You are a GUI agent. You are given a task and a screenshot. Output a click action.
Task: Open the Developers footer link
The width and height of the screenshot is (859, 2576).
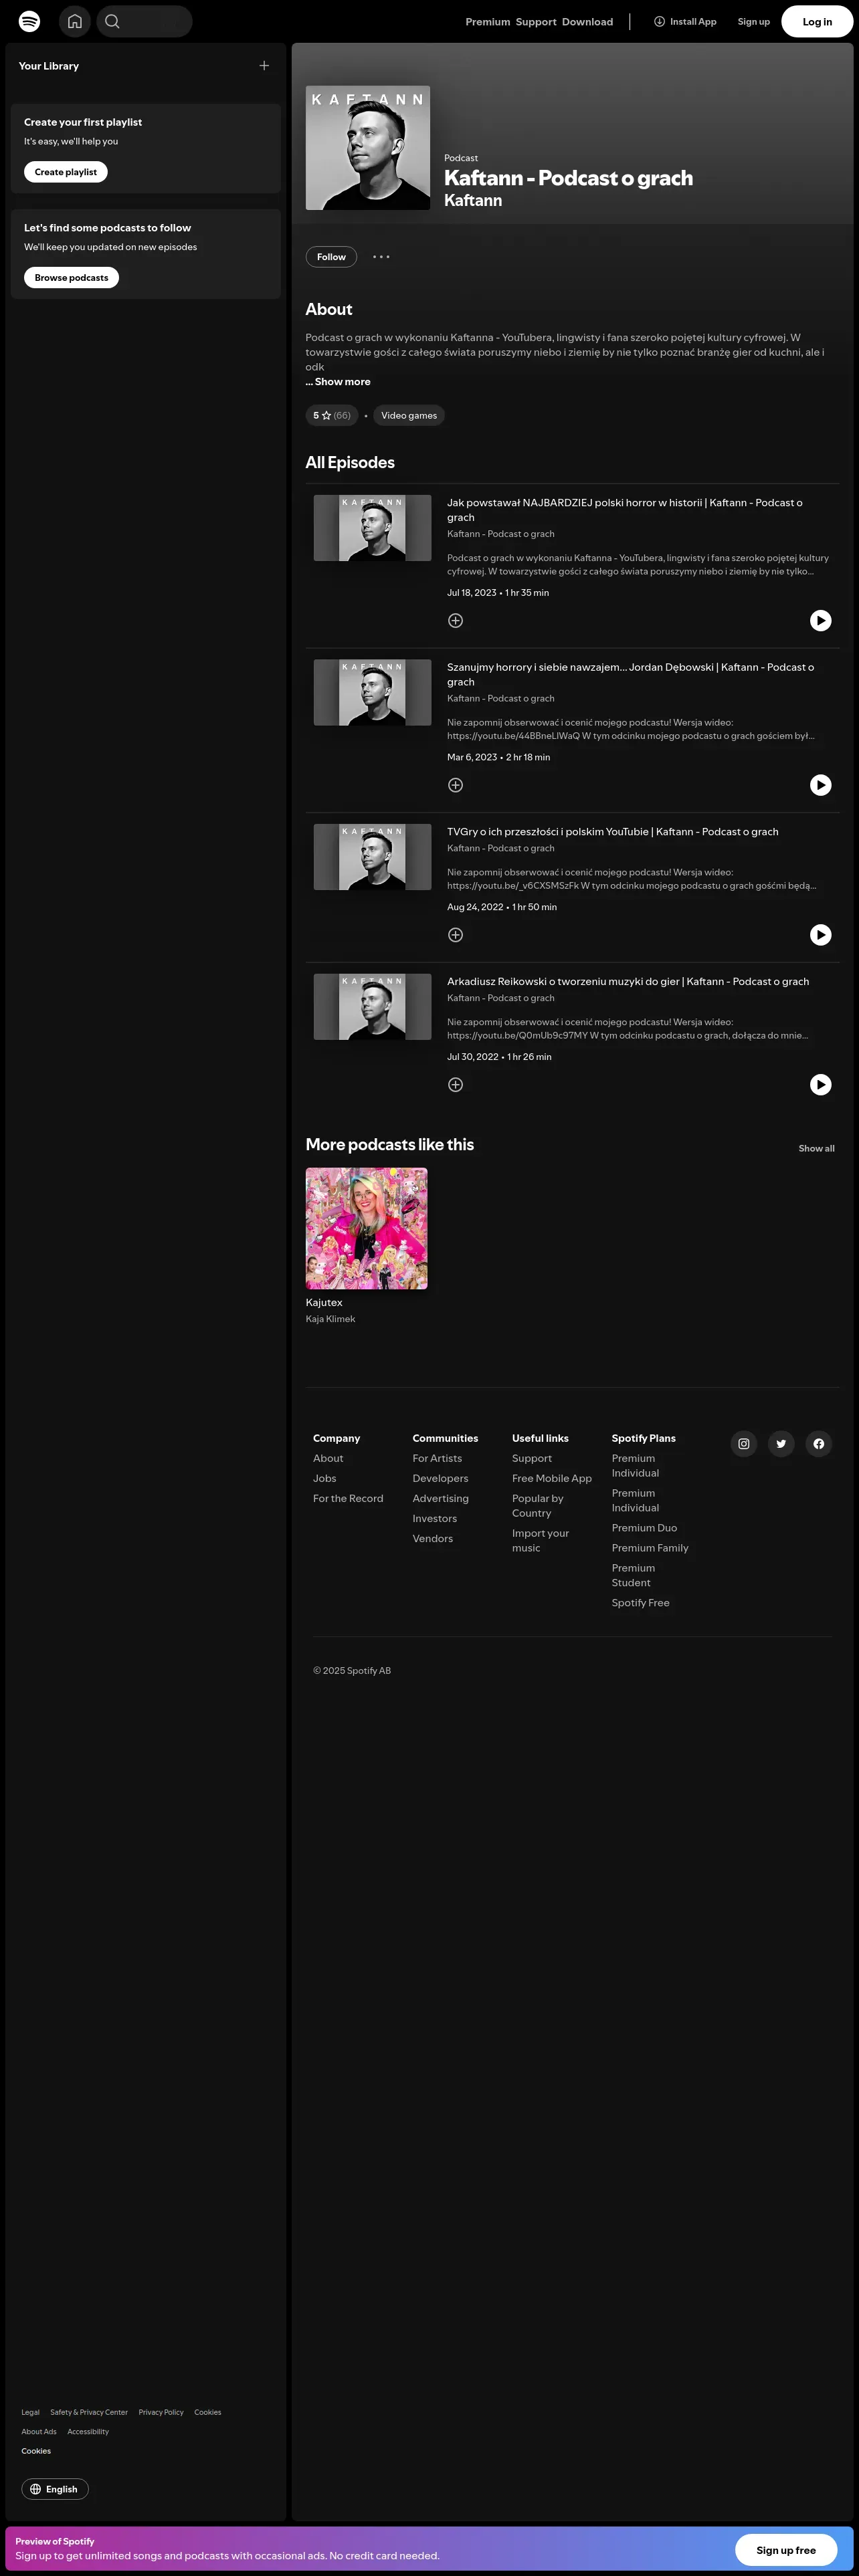[440, 1479]
